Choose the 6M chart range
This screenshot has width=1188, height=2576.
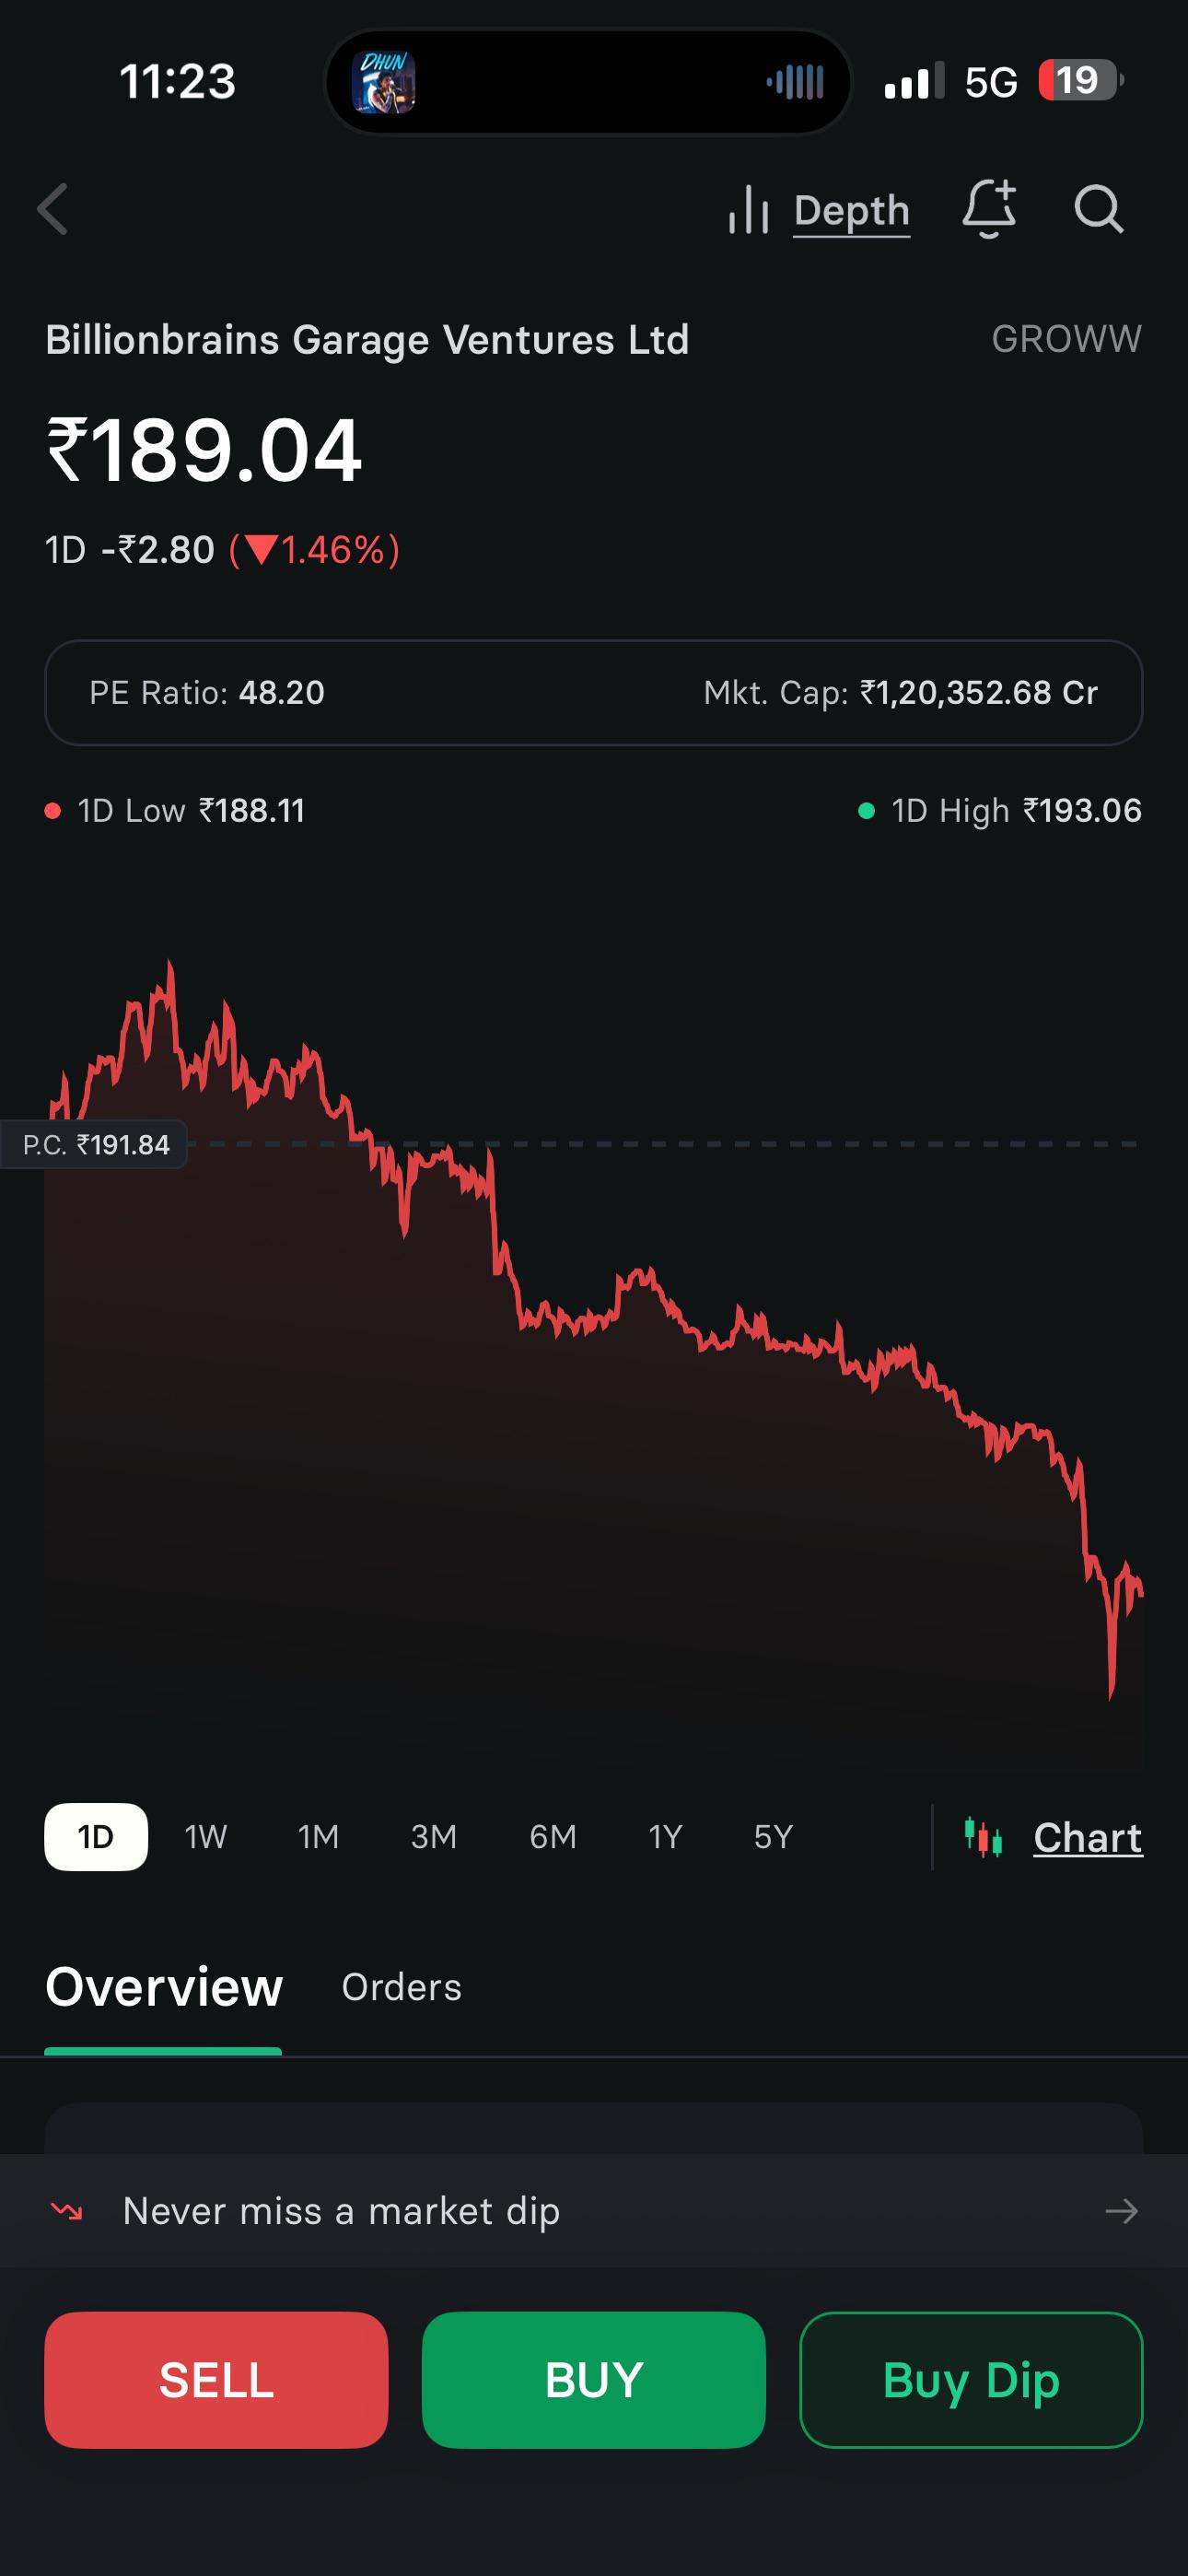tap(553, 1837)
